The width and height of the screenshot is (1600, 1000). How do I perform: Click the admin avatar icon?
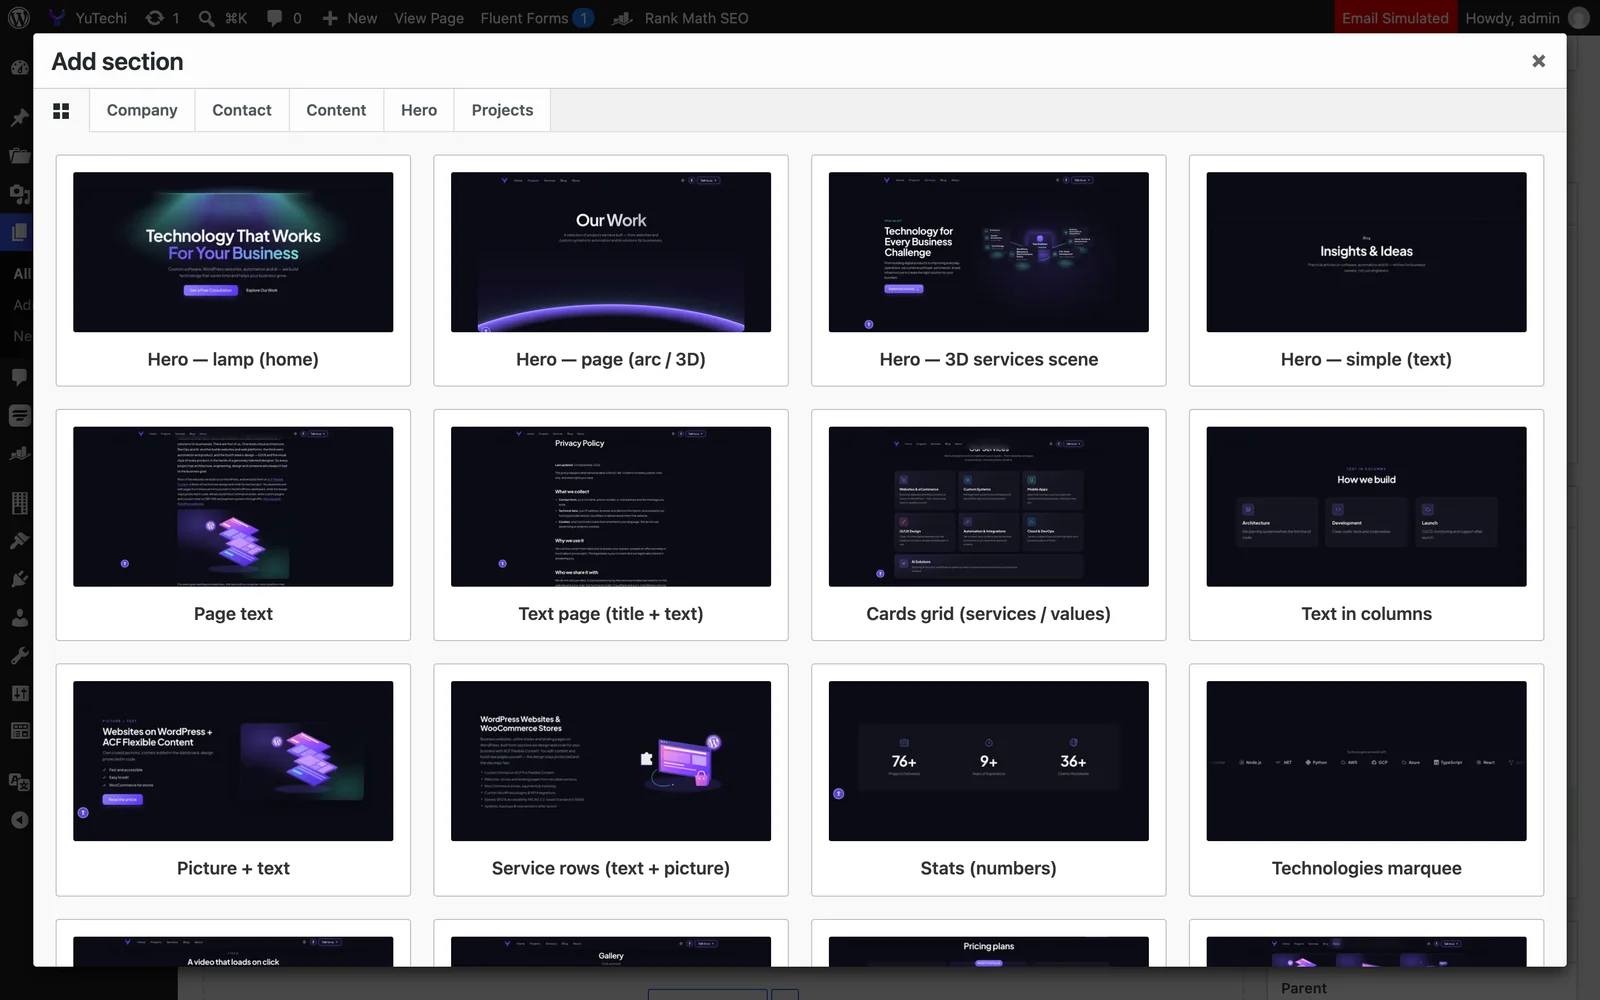[1579, 18]
